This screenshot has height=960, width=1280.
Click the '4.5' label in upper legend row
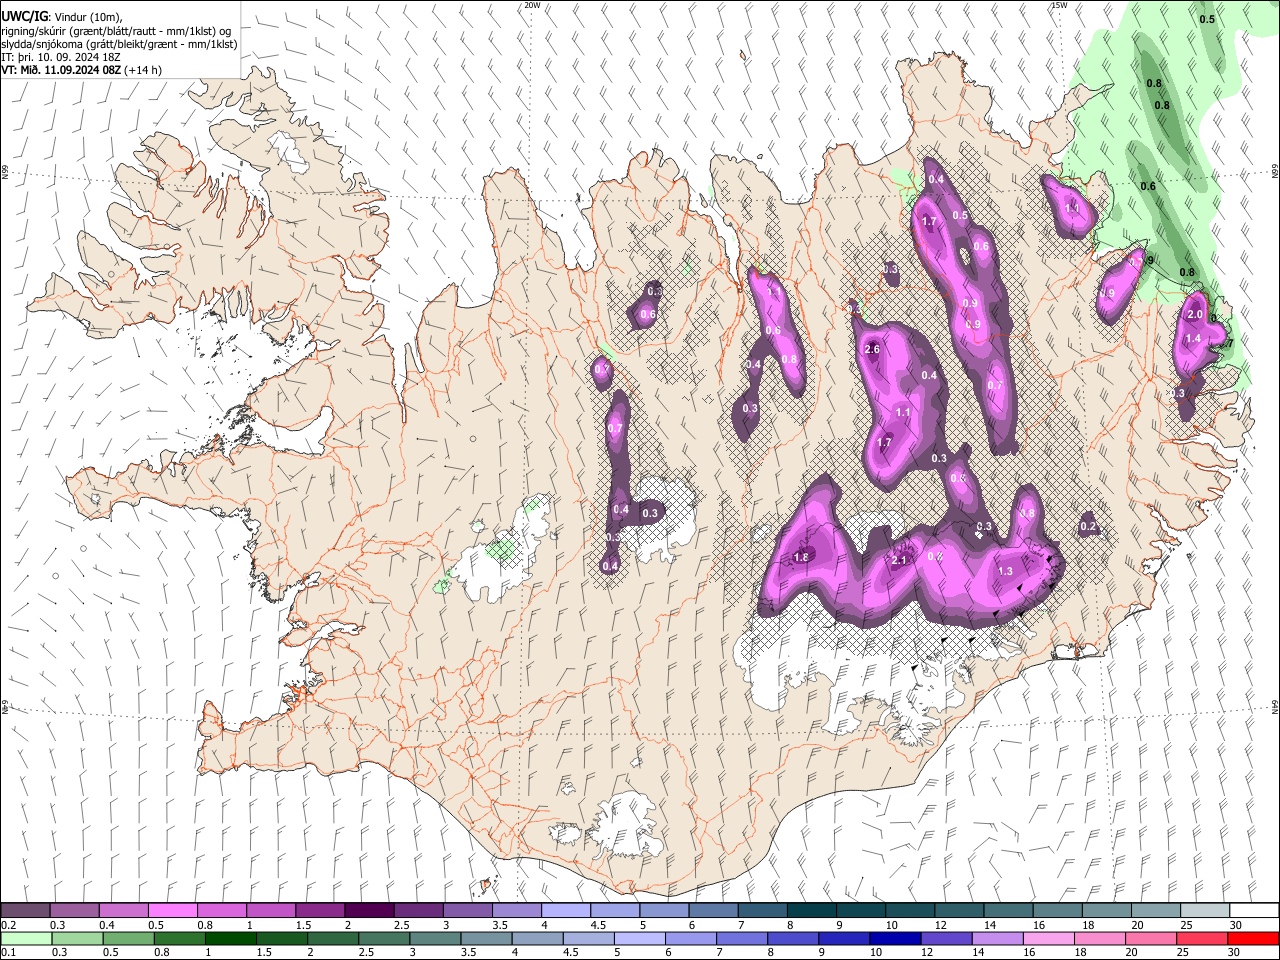pos(597,926)
